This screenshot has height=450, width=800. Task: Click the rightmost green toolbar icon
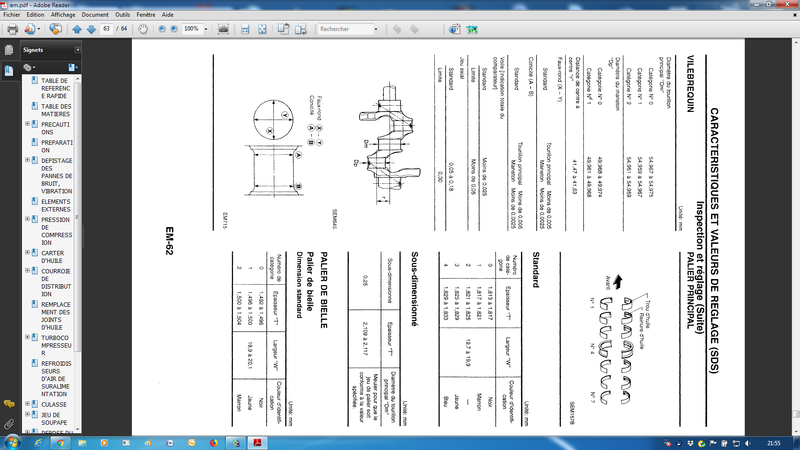pos(472,29)
